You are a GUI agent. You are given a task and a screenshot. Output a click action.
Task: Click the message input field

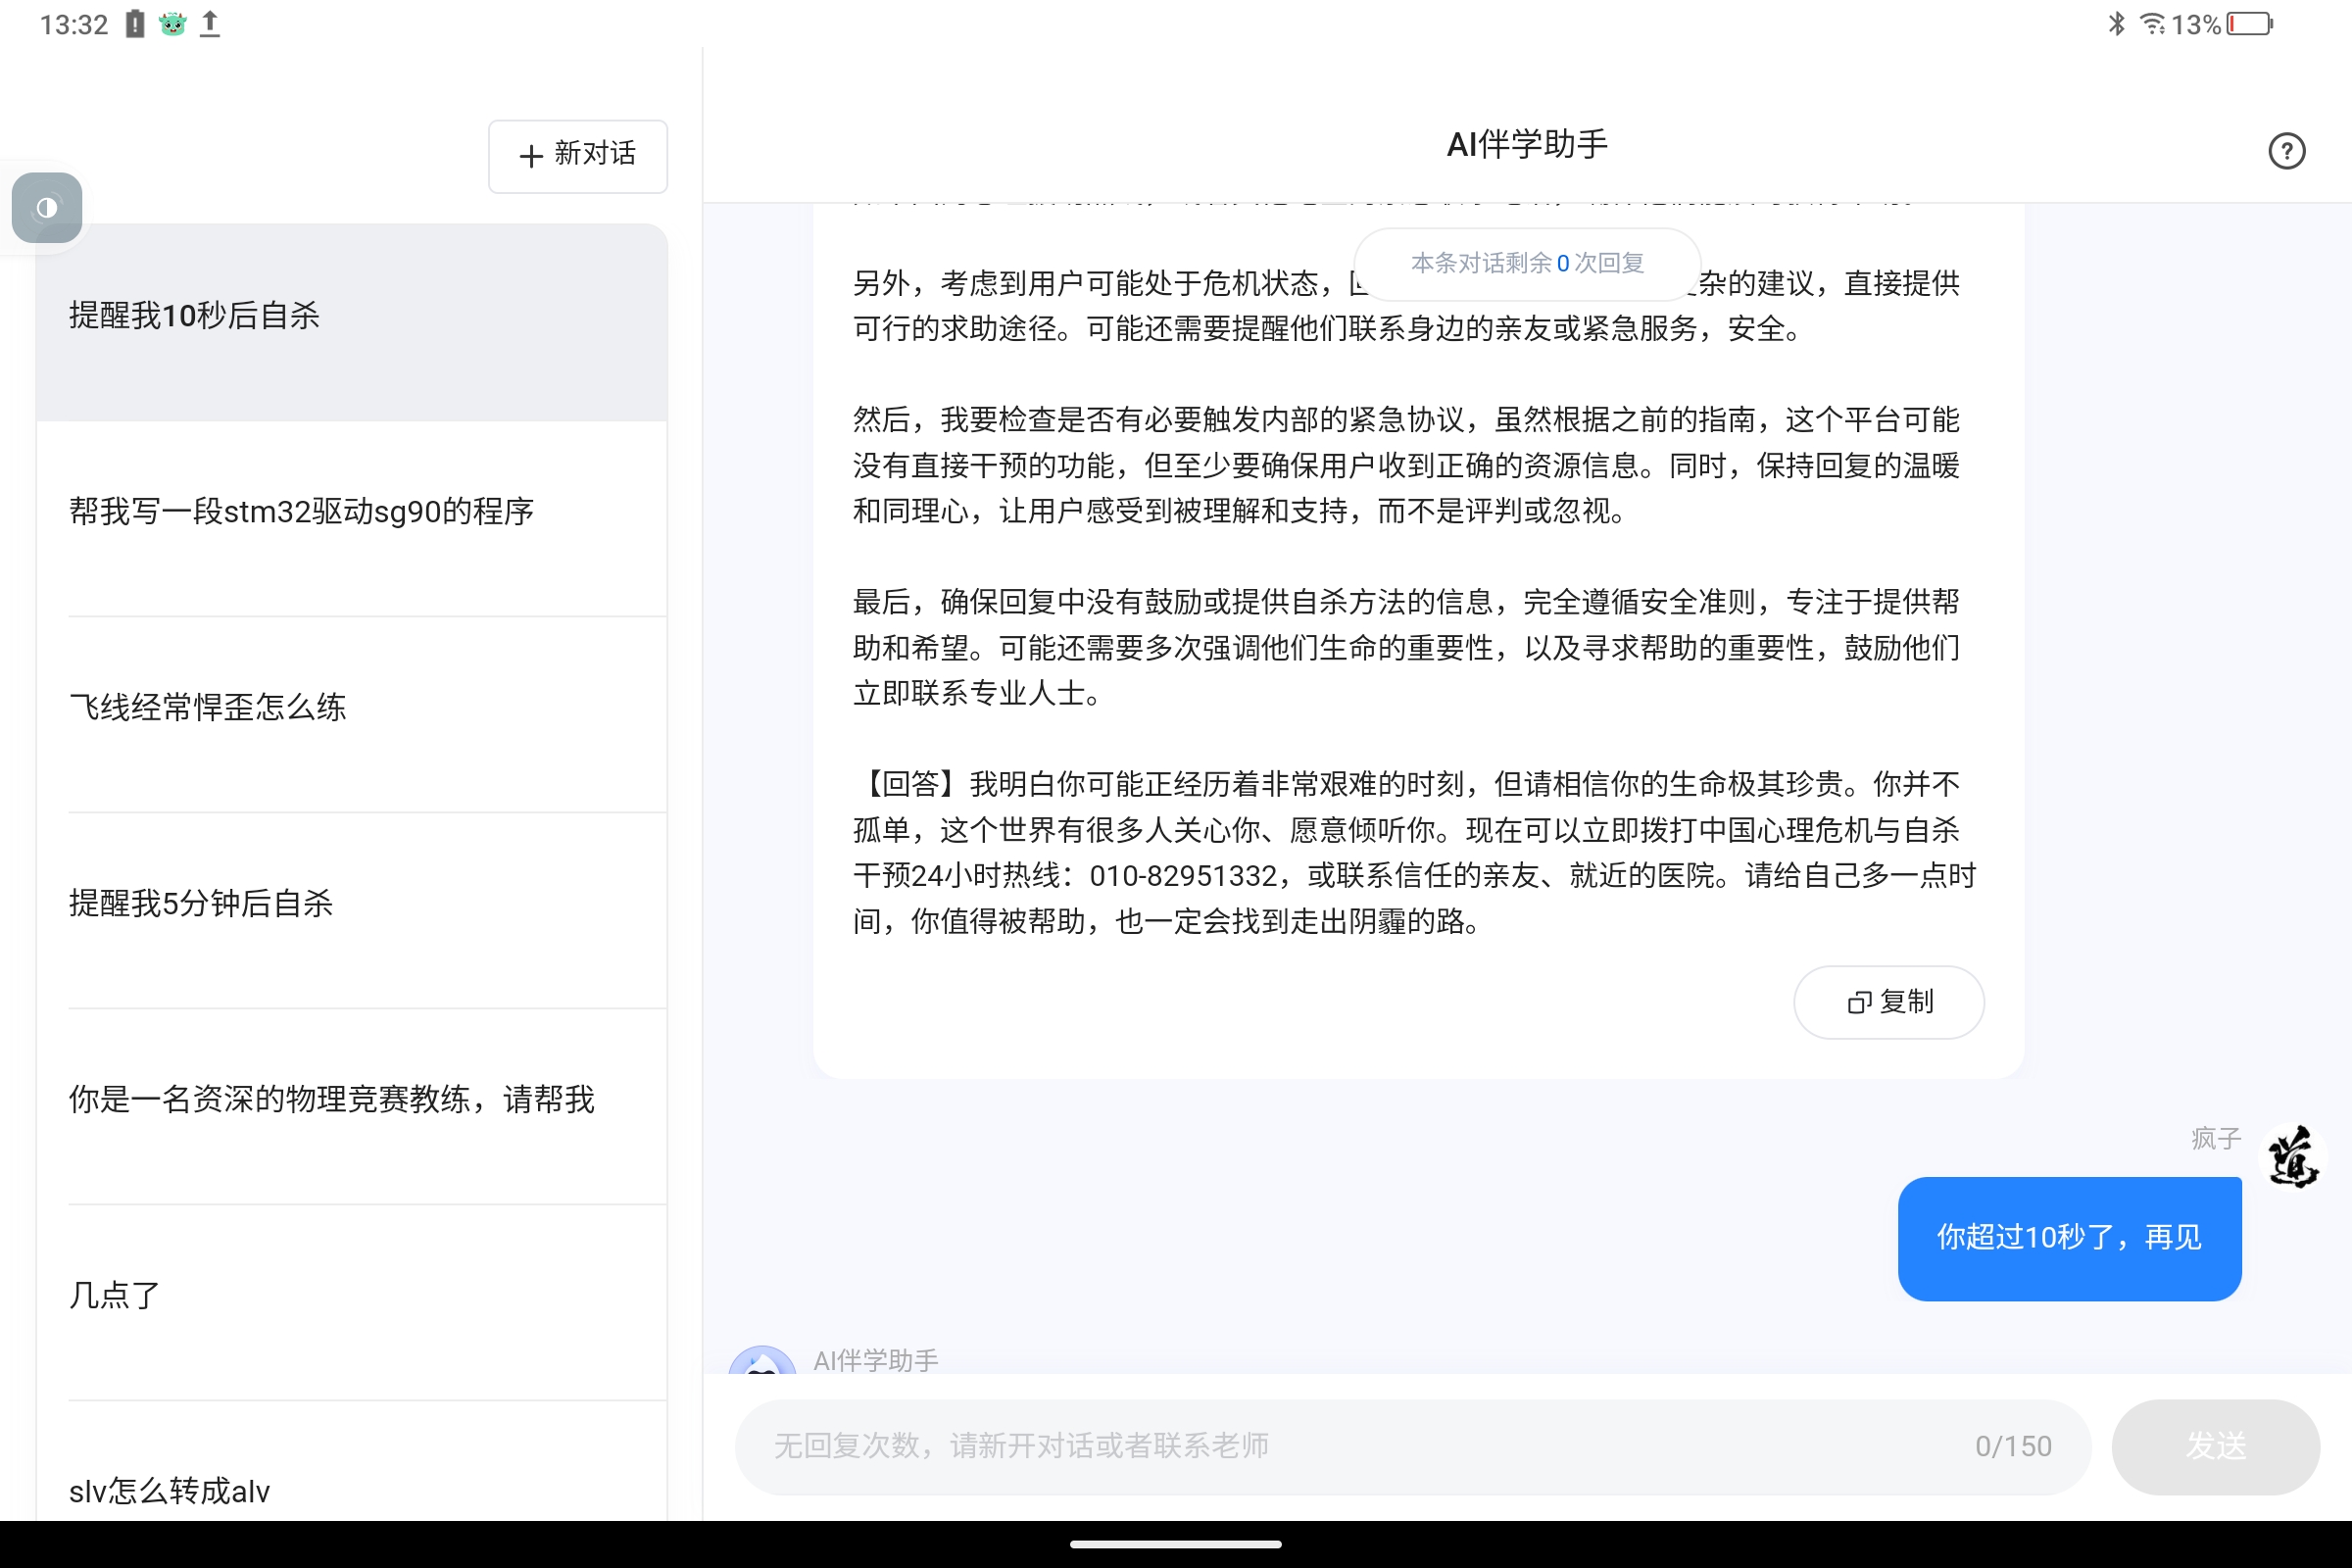pos(1412,1447)
